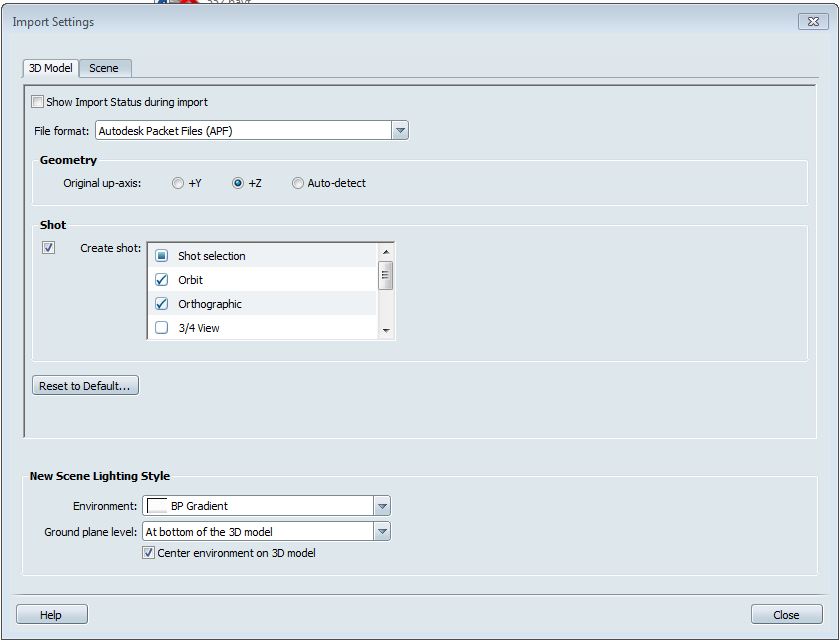Select +Y as original up-axis
840x640 pixels.
tap(178, 184)
